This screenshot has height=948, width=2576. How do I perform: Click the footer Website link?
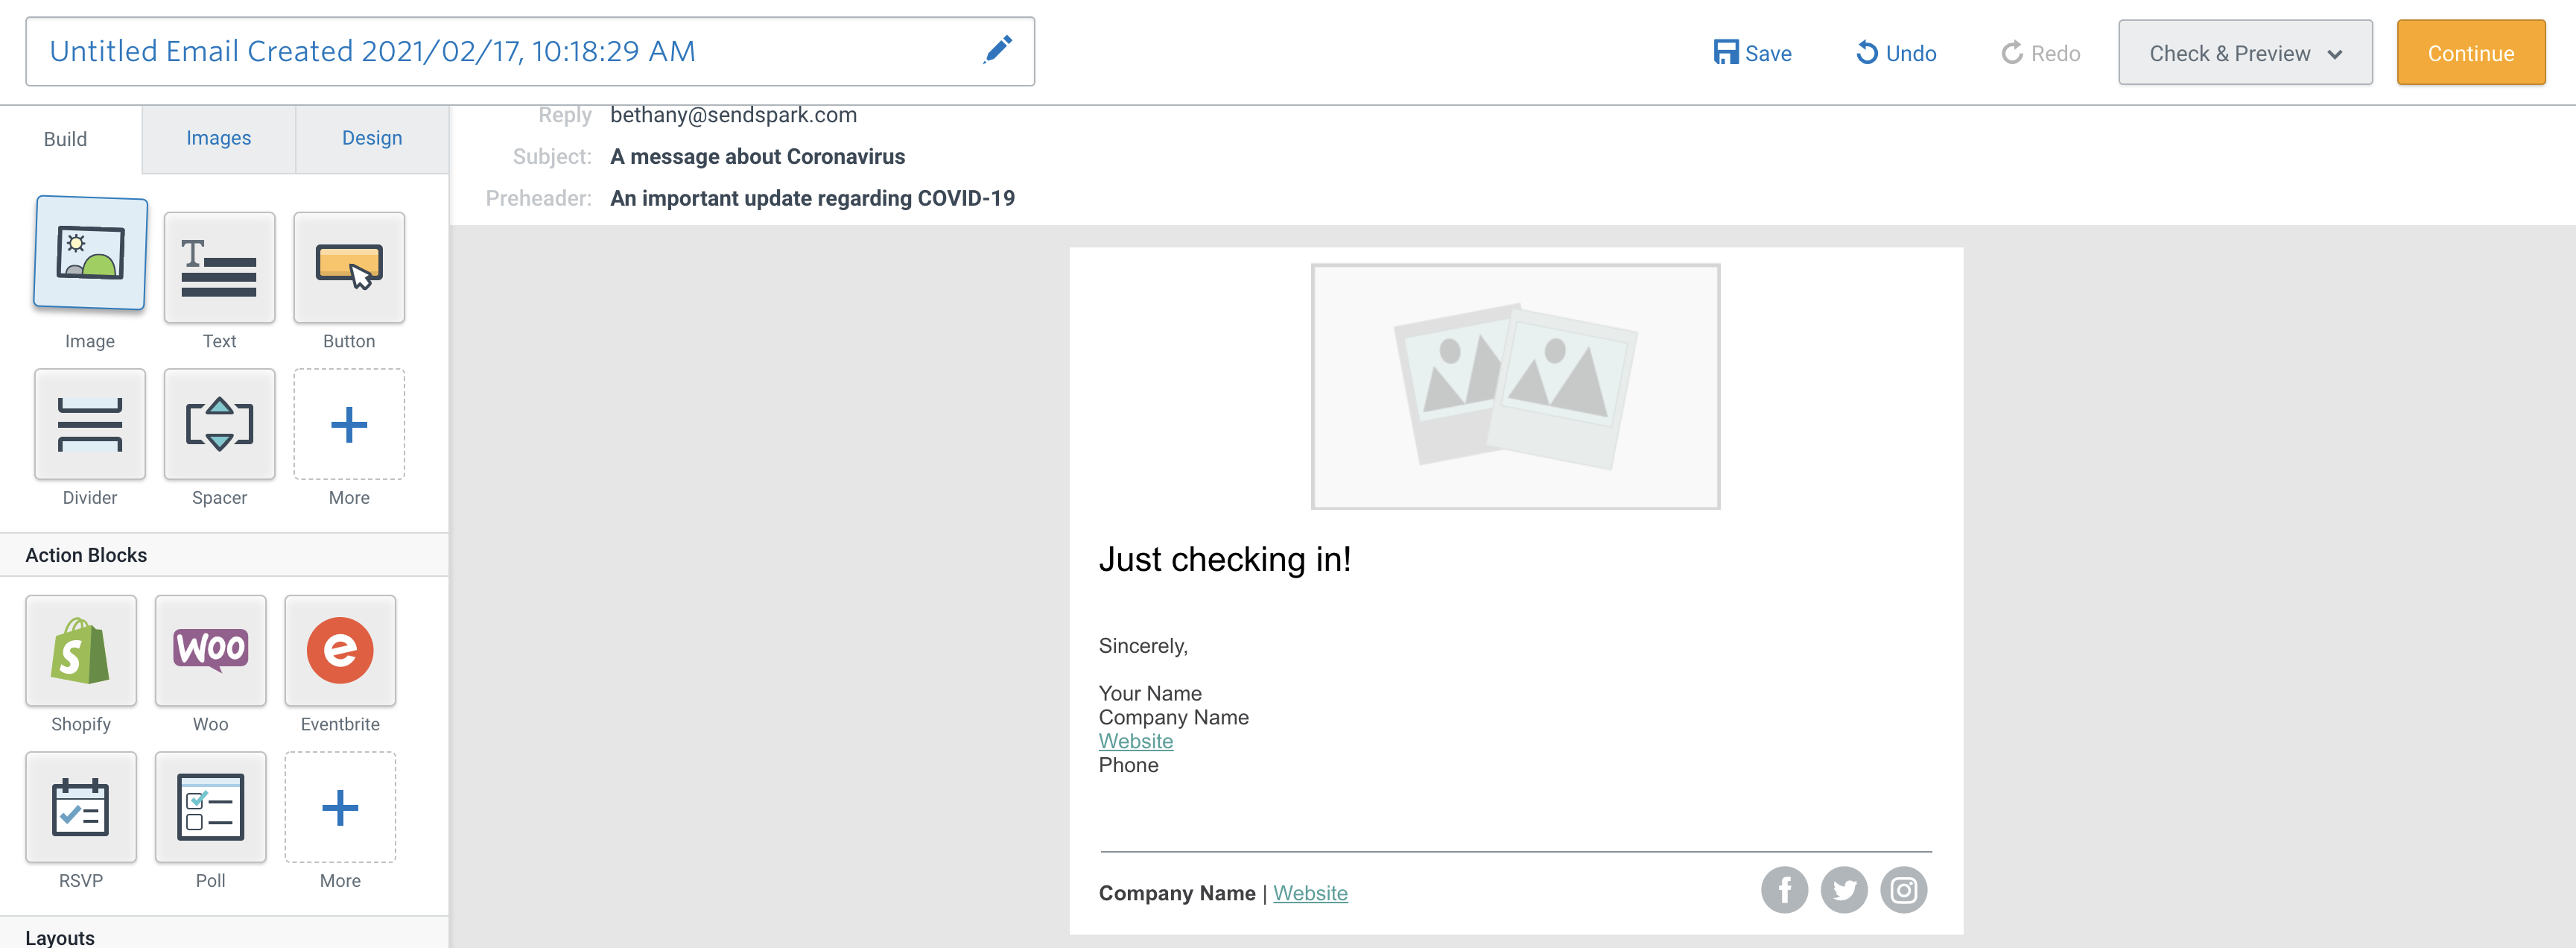tap(1310, 893)
